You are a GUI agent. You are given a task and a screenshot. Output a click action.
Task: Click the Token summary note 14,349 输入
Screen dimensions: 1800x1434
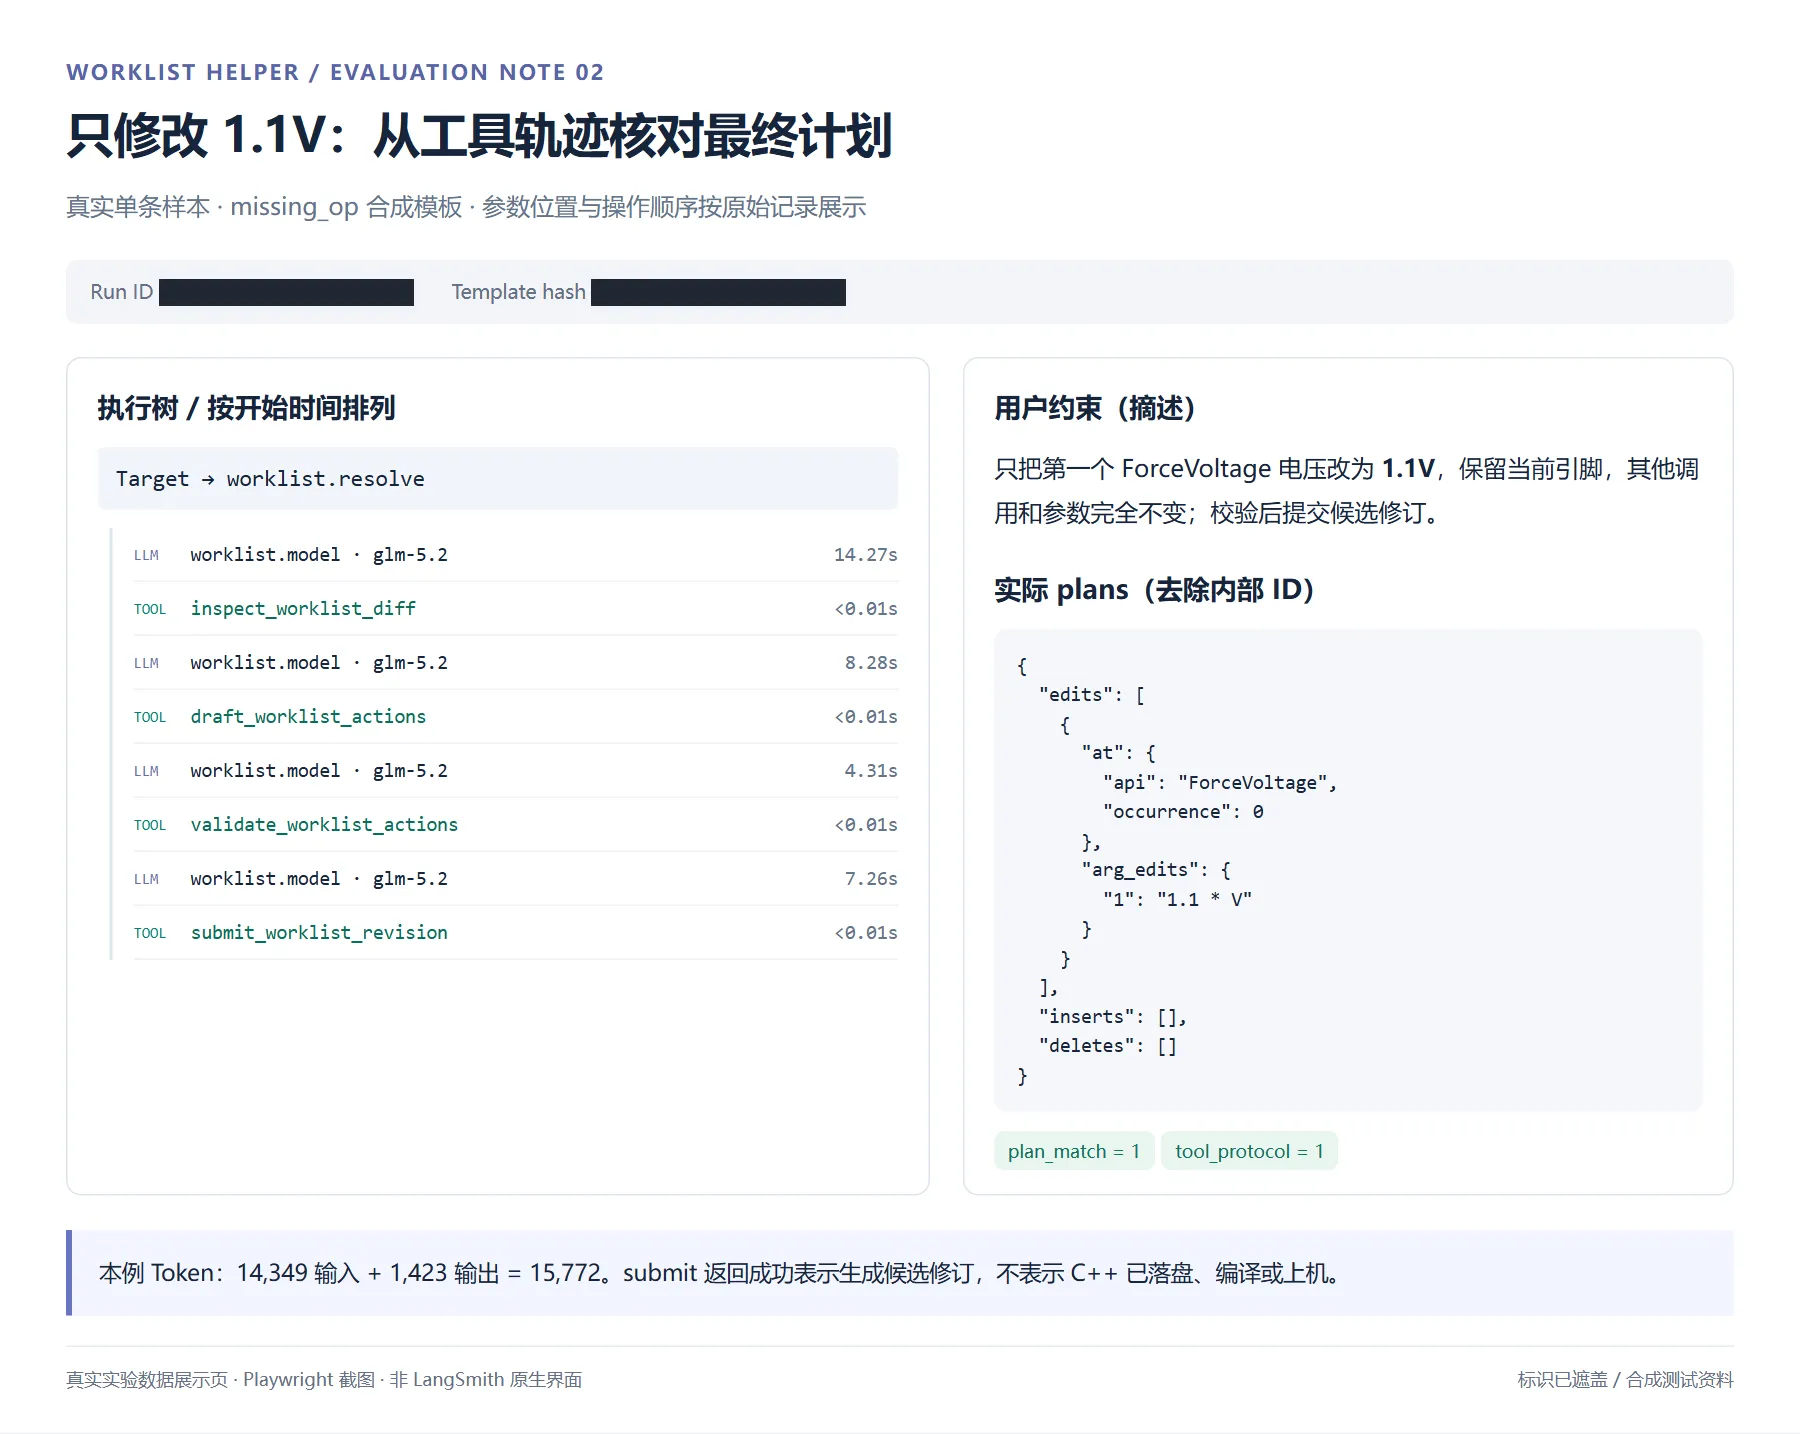pyautogui.click(x=900, y=1273)
